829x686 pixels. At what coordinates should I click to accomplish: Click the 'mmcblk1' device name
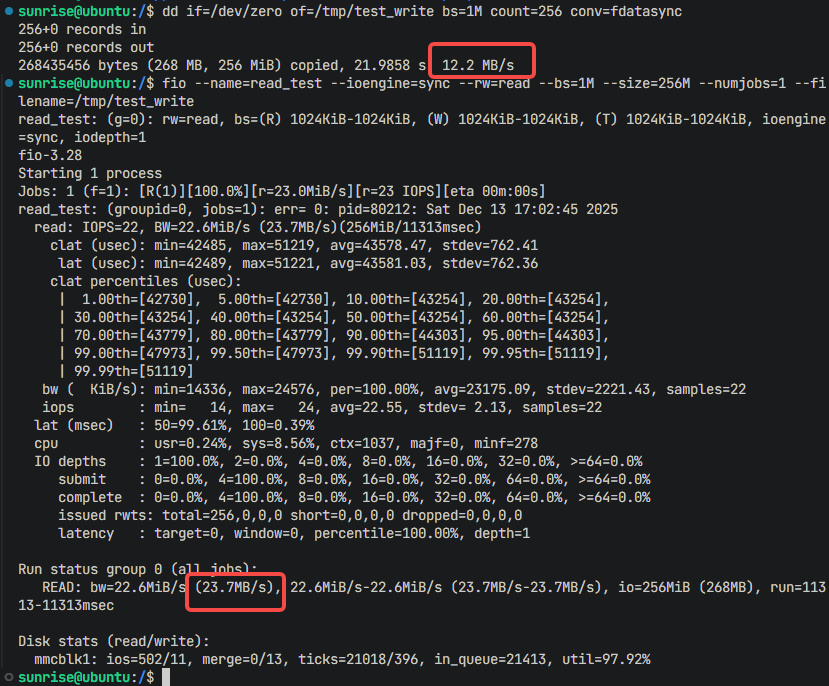(x=66, y=658)
